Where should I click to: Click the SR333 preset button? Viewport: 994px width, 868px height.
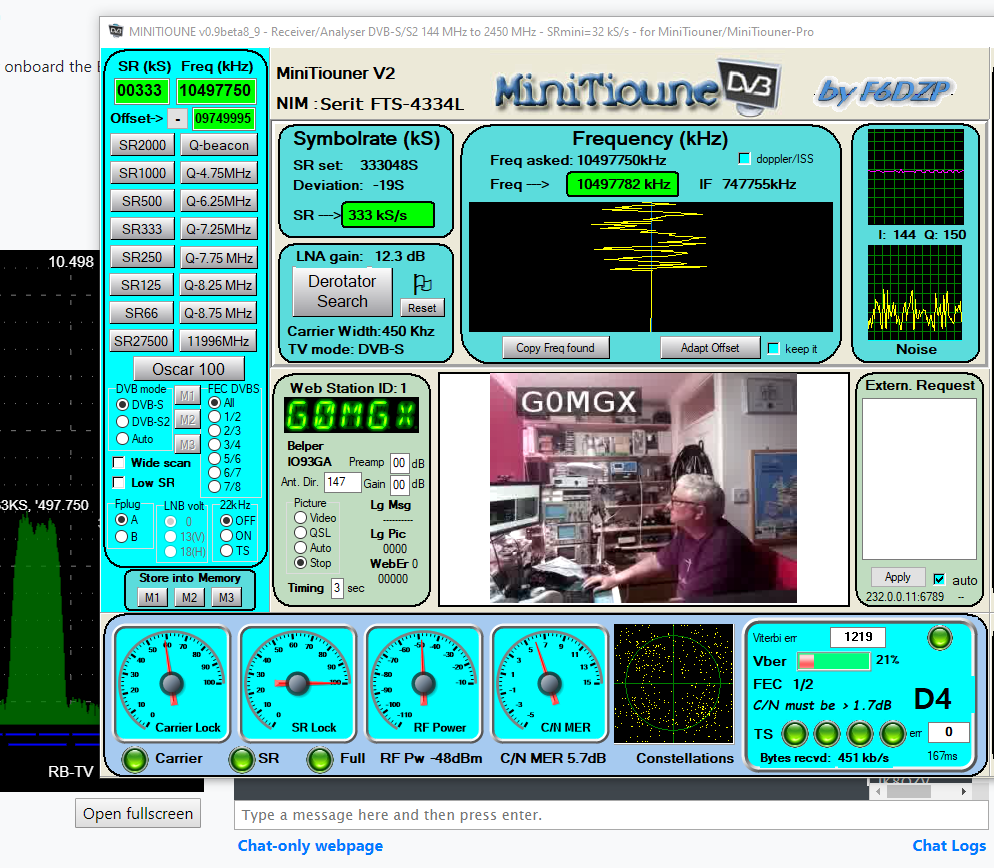142,229
